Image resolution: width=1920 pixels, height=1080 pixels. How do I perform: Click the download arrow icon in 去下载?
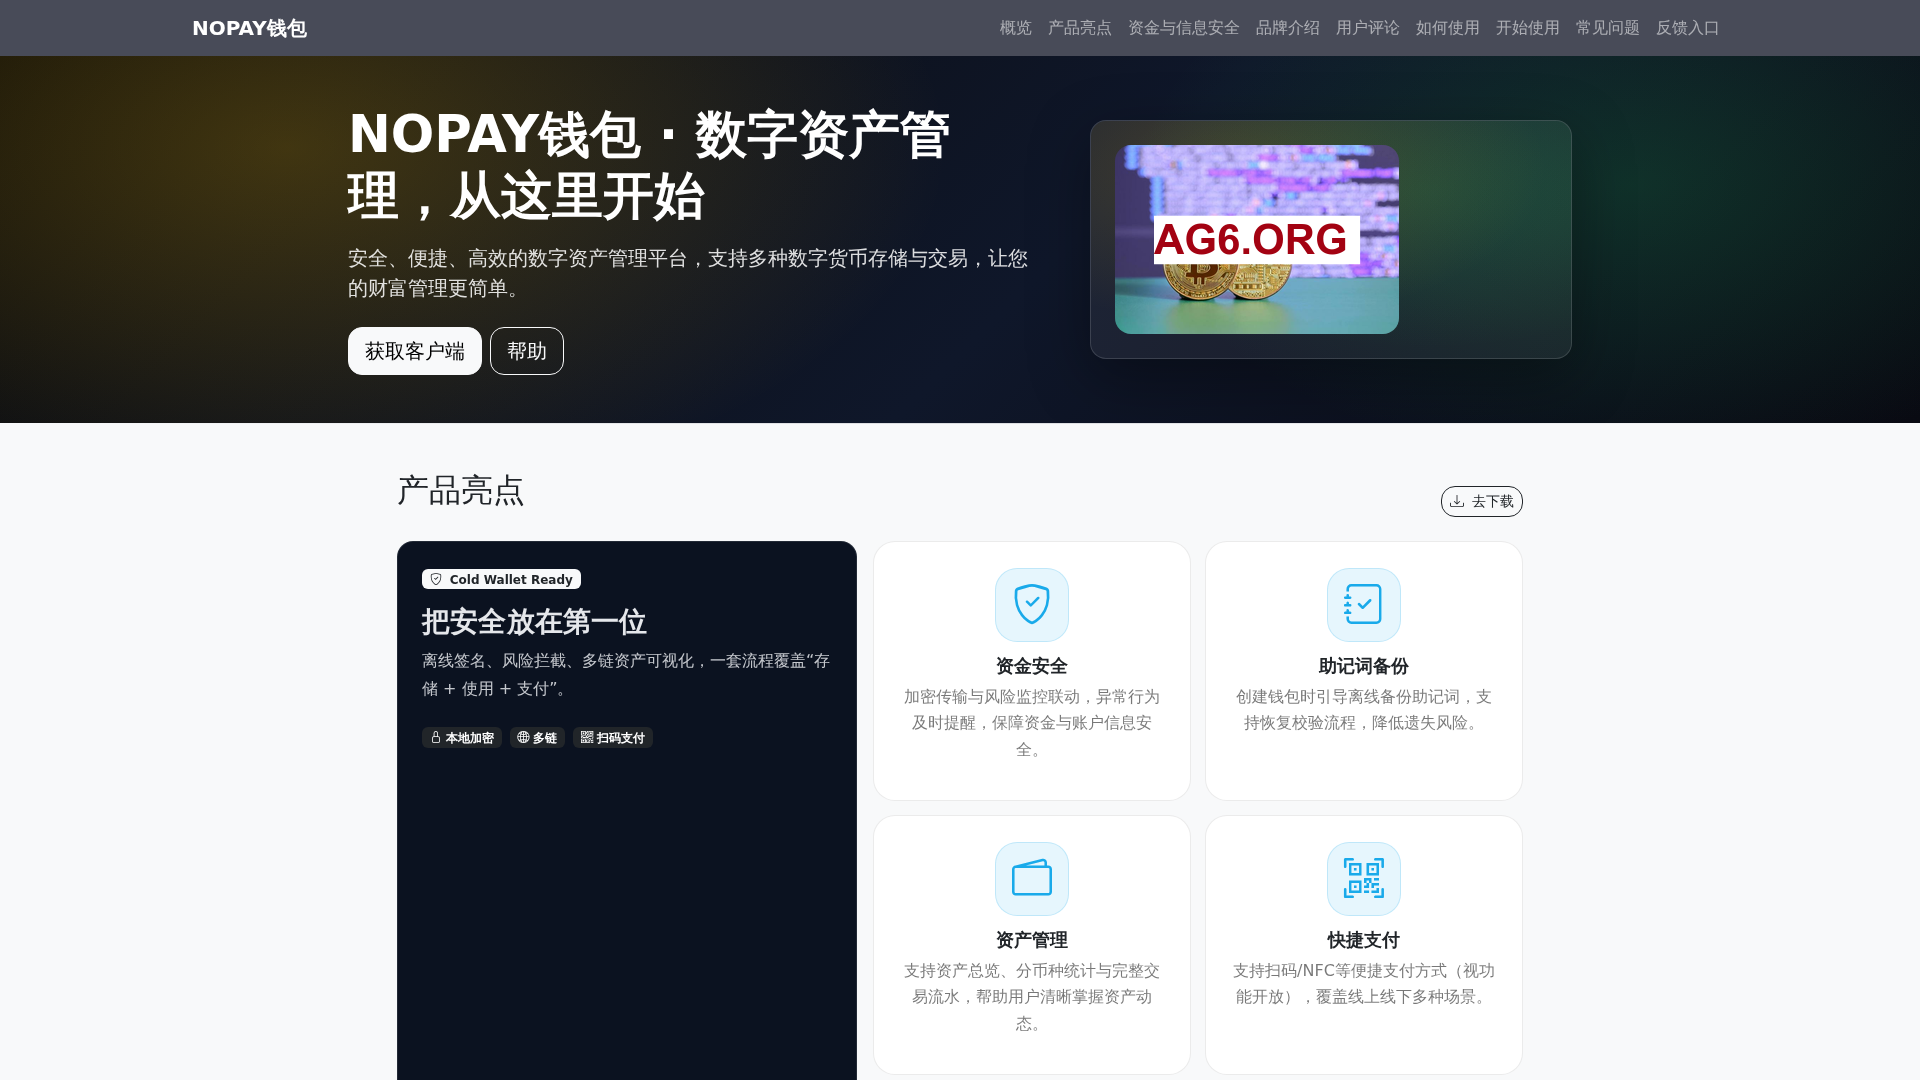tap(1457, 501)
